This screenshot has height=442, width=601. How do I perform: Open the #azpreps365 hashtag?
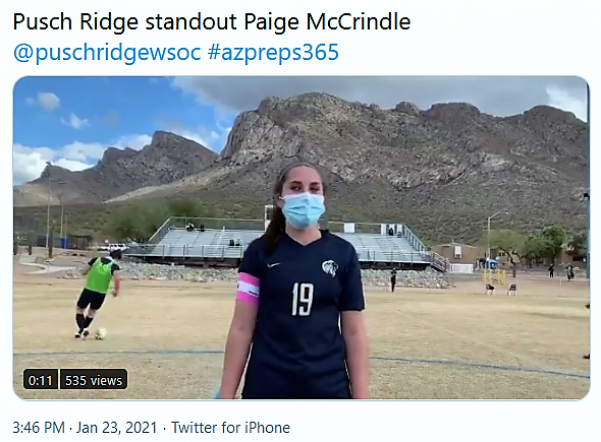[273, 52]
